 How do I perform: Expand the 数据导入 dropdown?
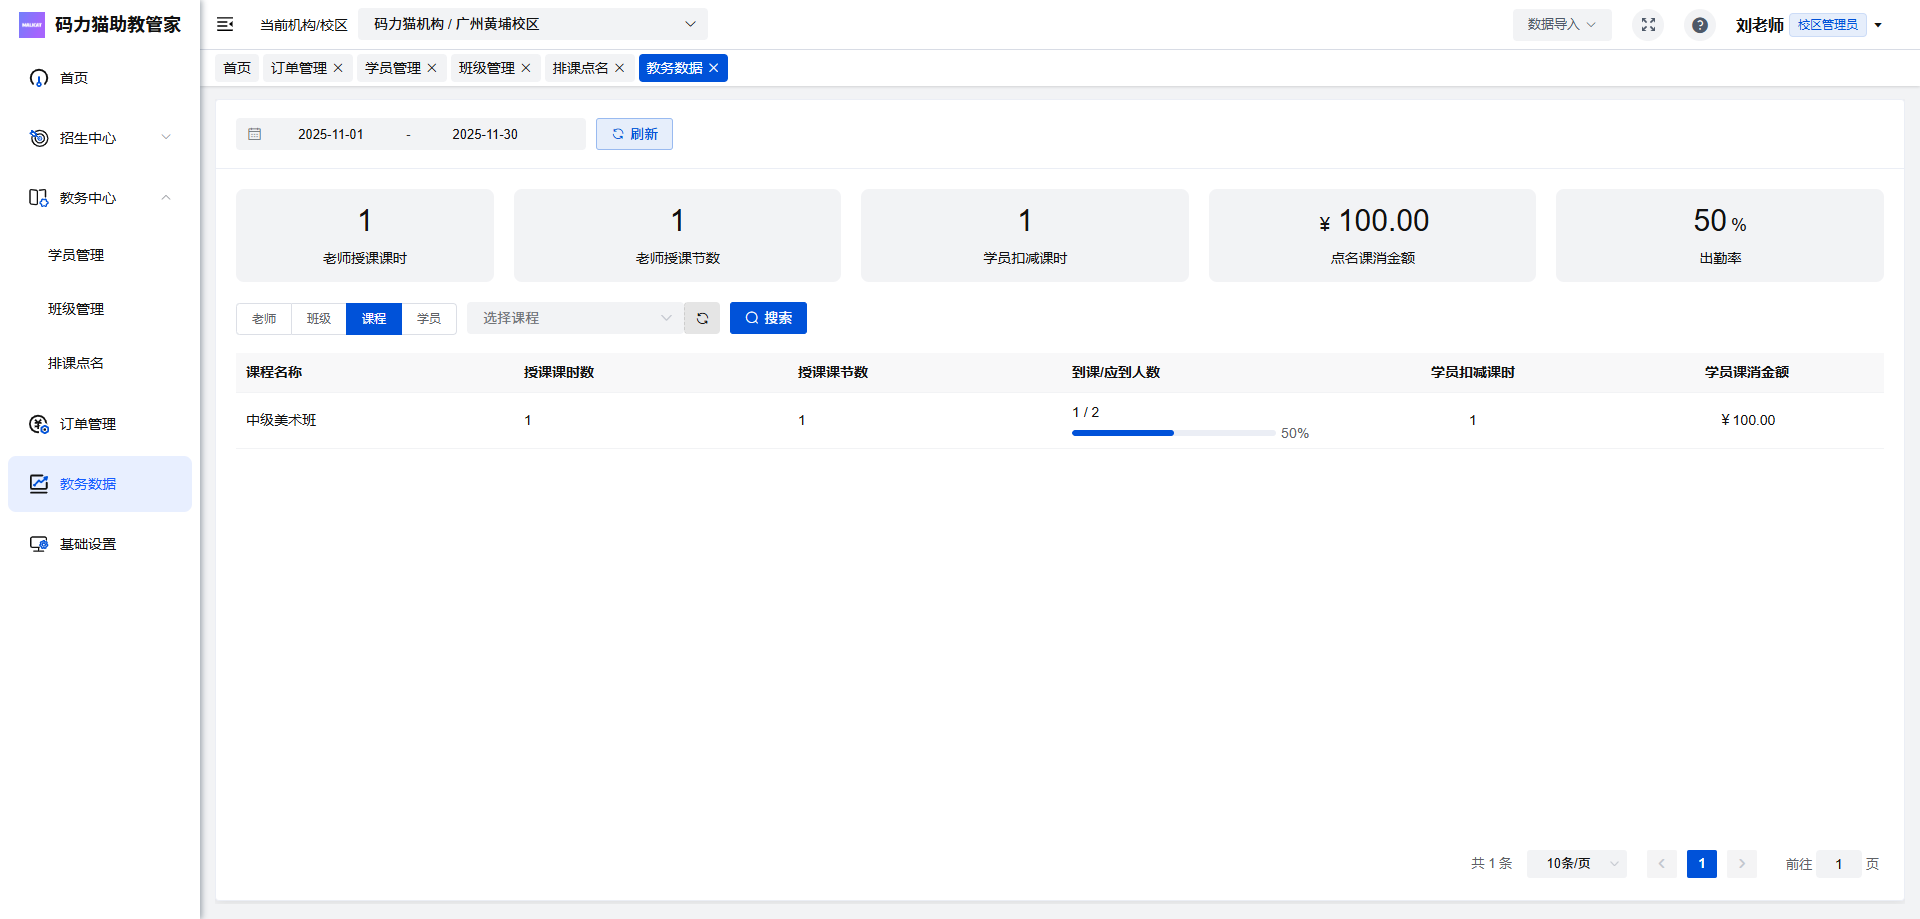coord(1561,24)
